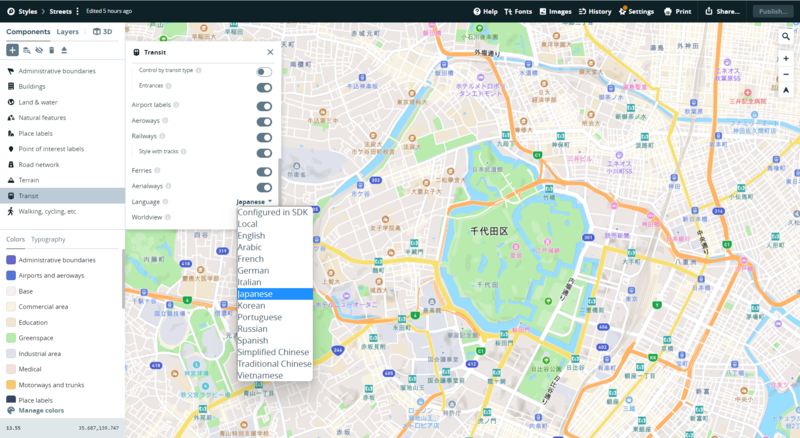This screenshot has width=800, height=438.
Task: Open style Settings
Action: 636,11
